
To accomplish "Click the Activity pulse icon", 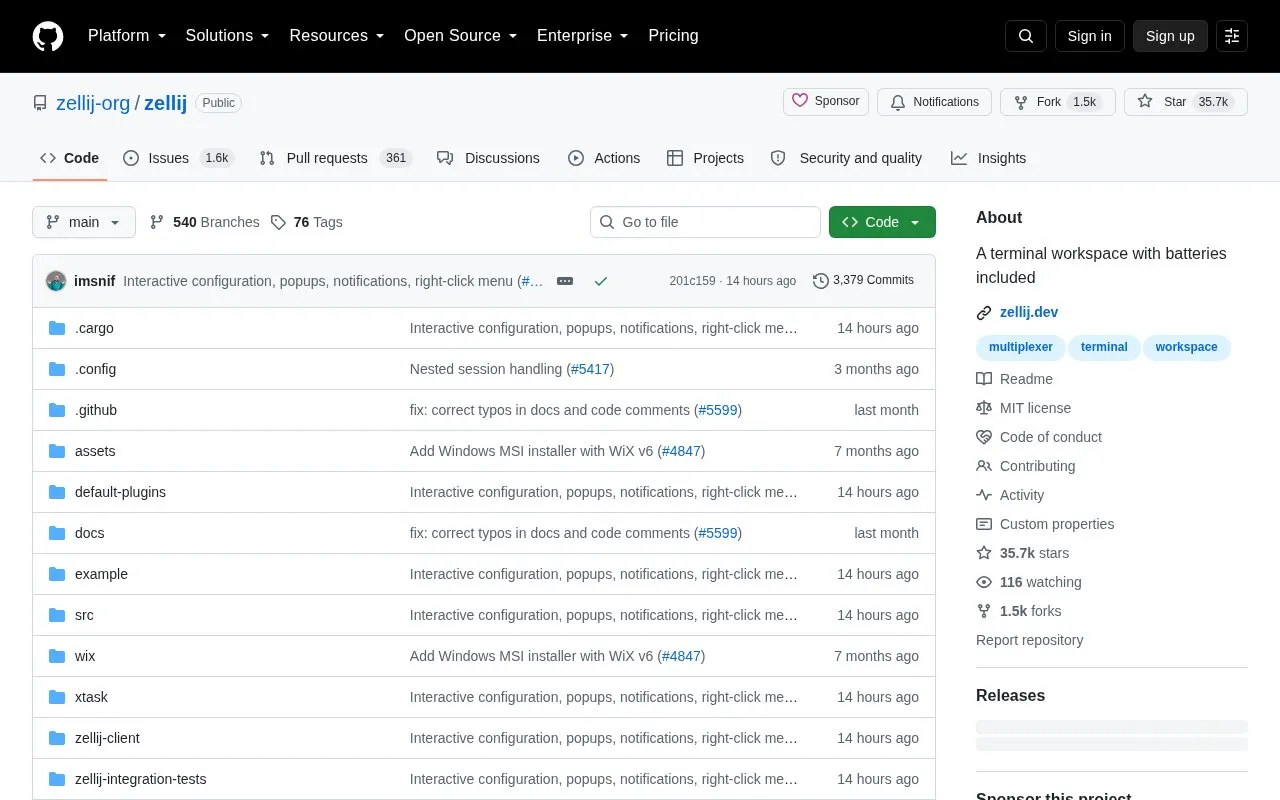I will [984, 495].
